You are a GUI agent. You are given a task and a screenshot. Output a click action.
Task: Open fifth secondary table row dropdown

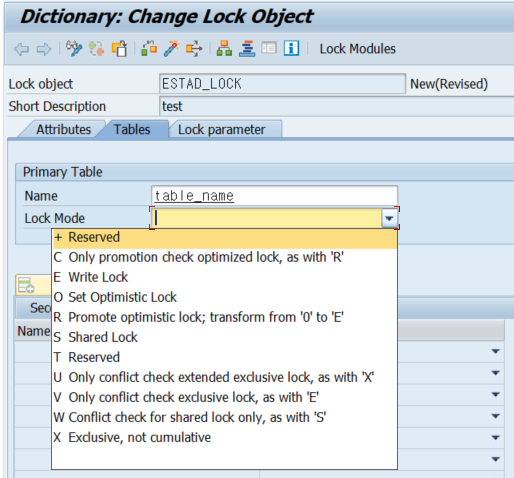click(496, 438)
